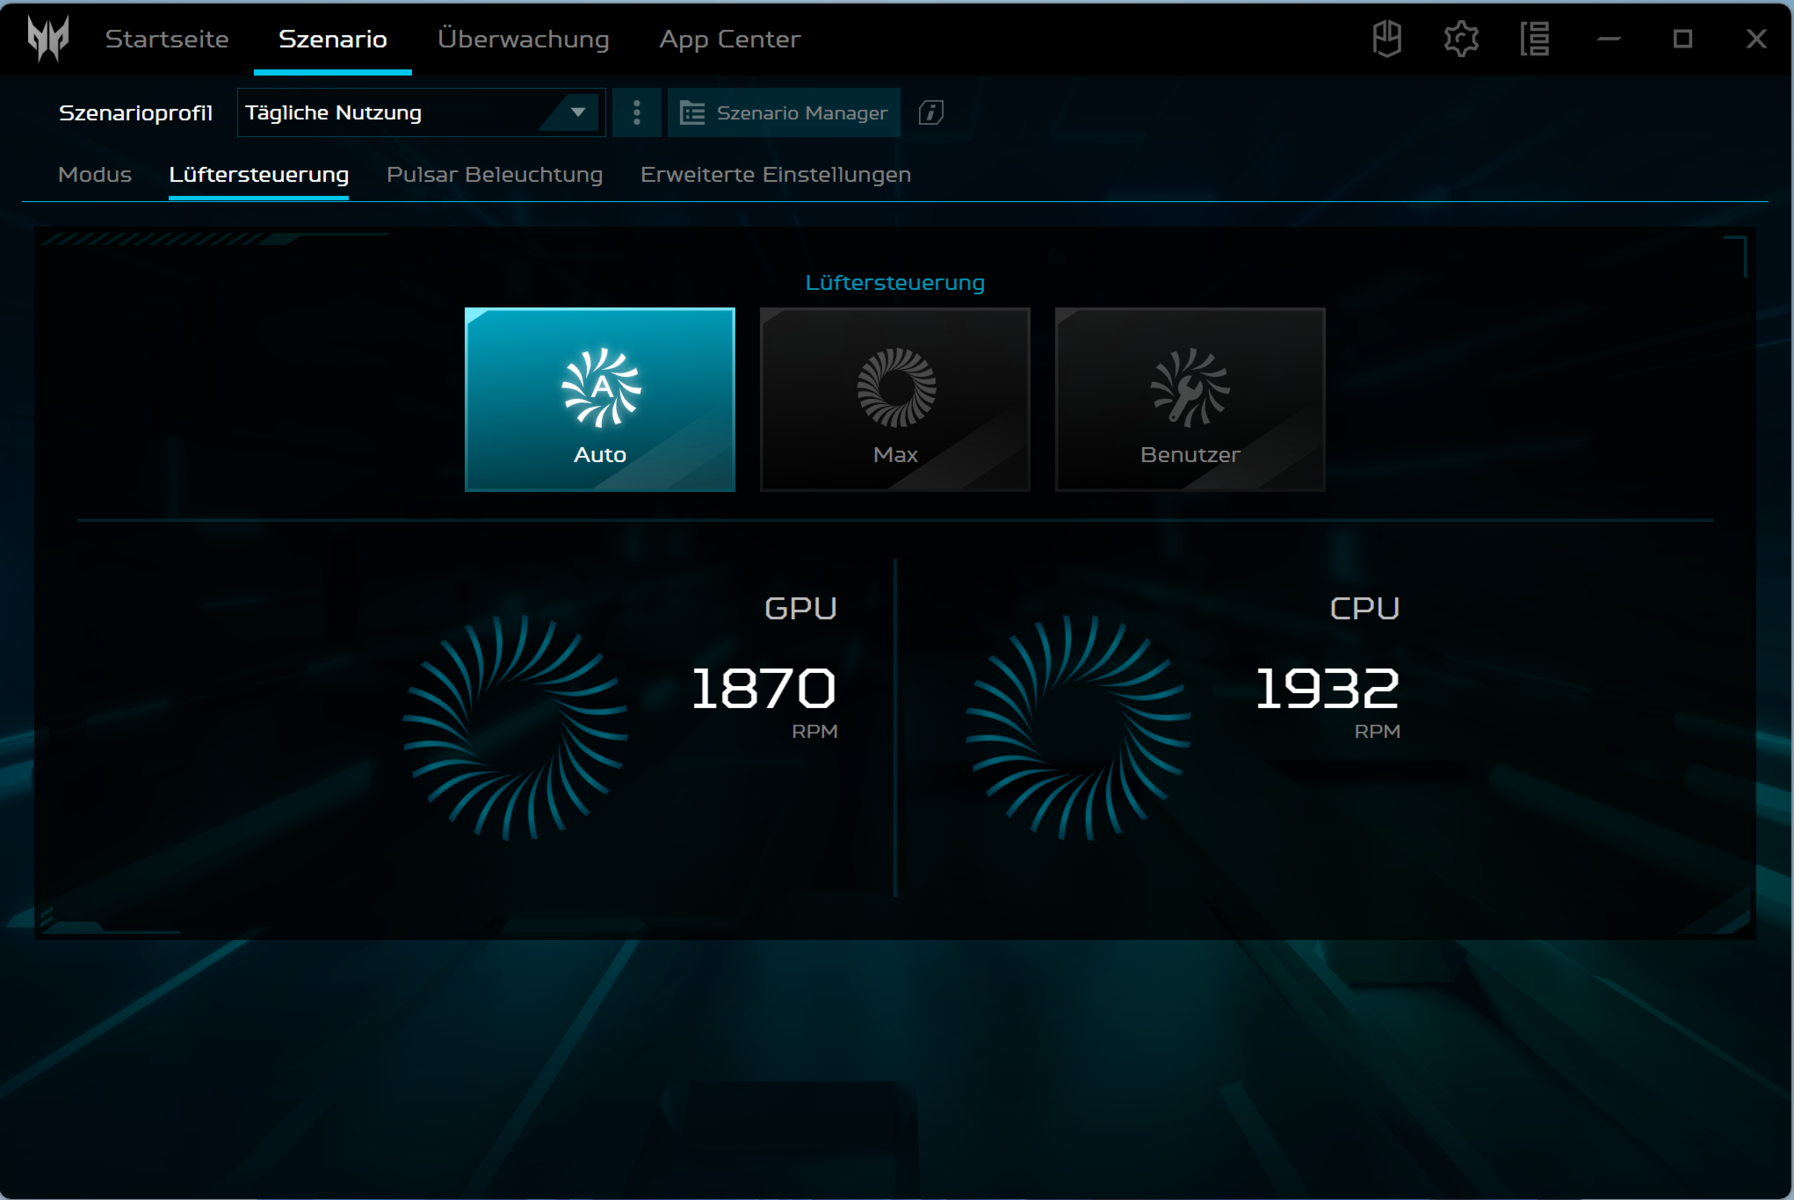
Task: Click the shield-shaped Predator icon in the title bar
Action: coord(1387,39)
